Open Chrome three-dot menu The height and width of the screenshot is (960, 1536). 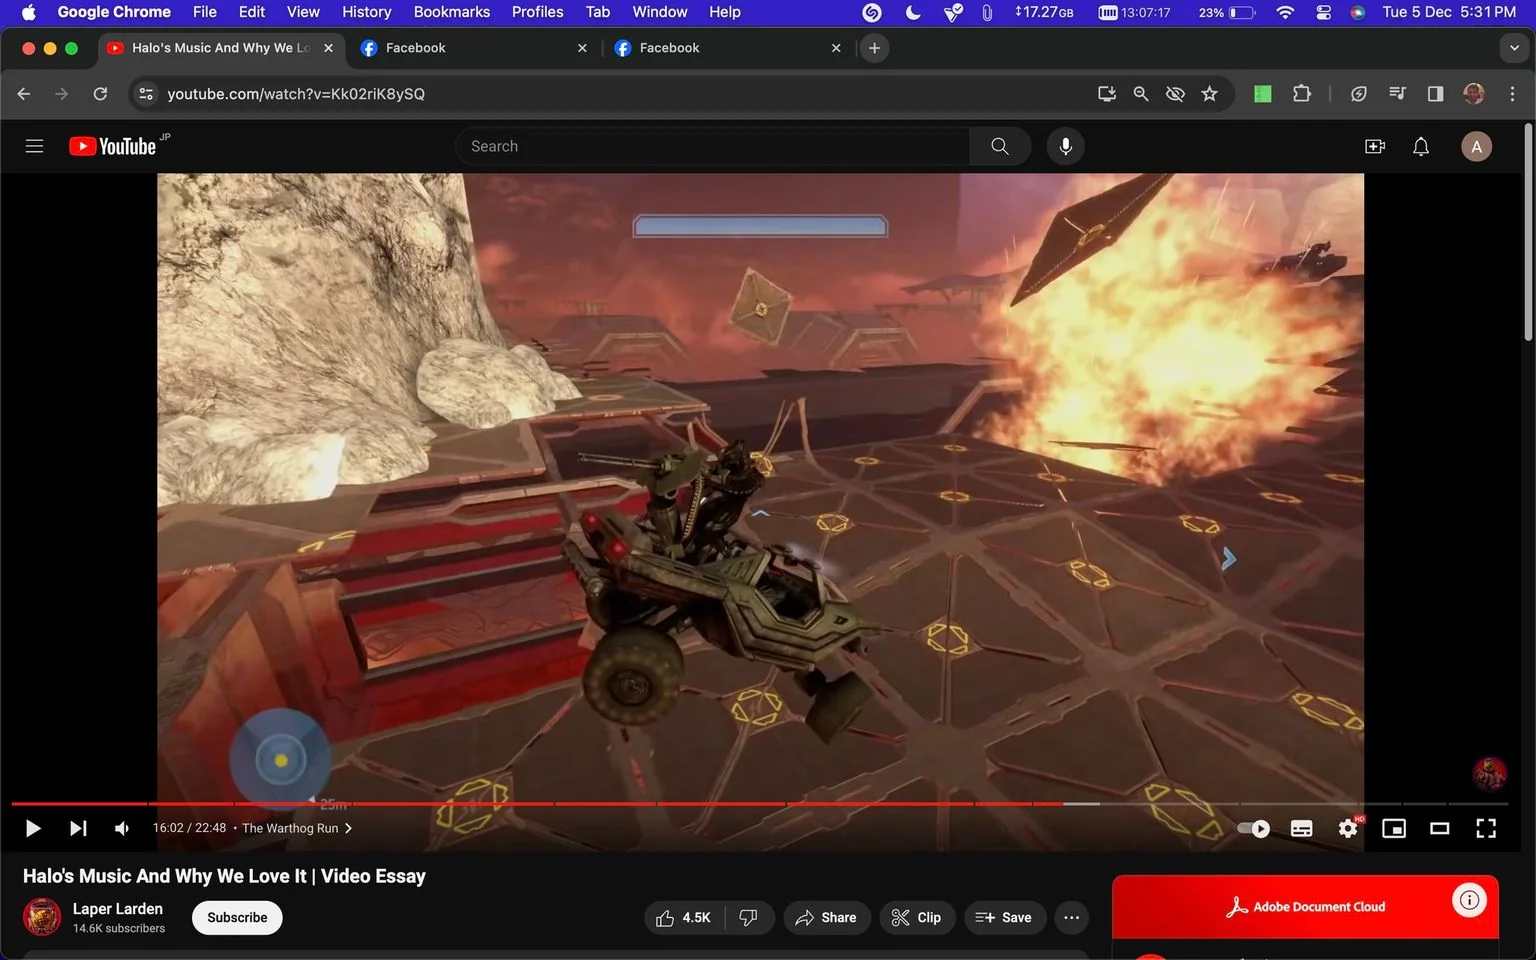pos(1512,93)
